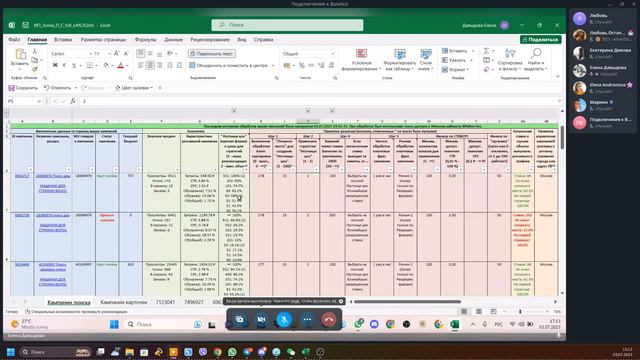Click the insert function fx icon

(x=73, y=101)
